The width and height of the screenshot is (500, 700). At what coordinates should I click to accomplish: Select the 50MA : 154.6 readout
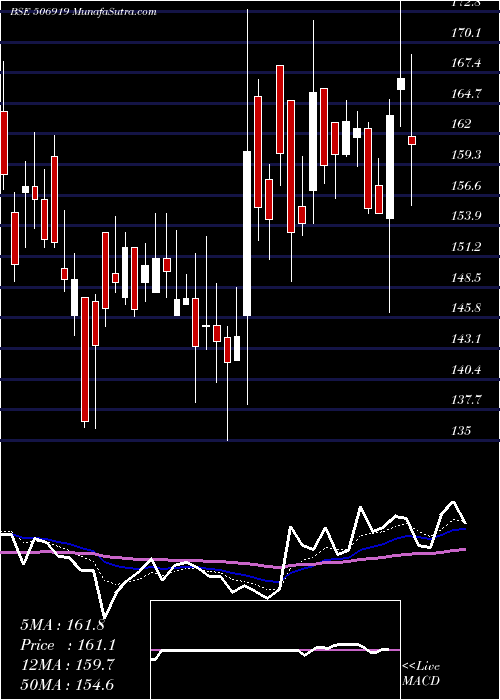67,685
